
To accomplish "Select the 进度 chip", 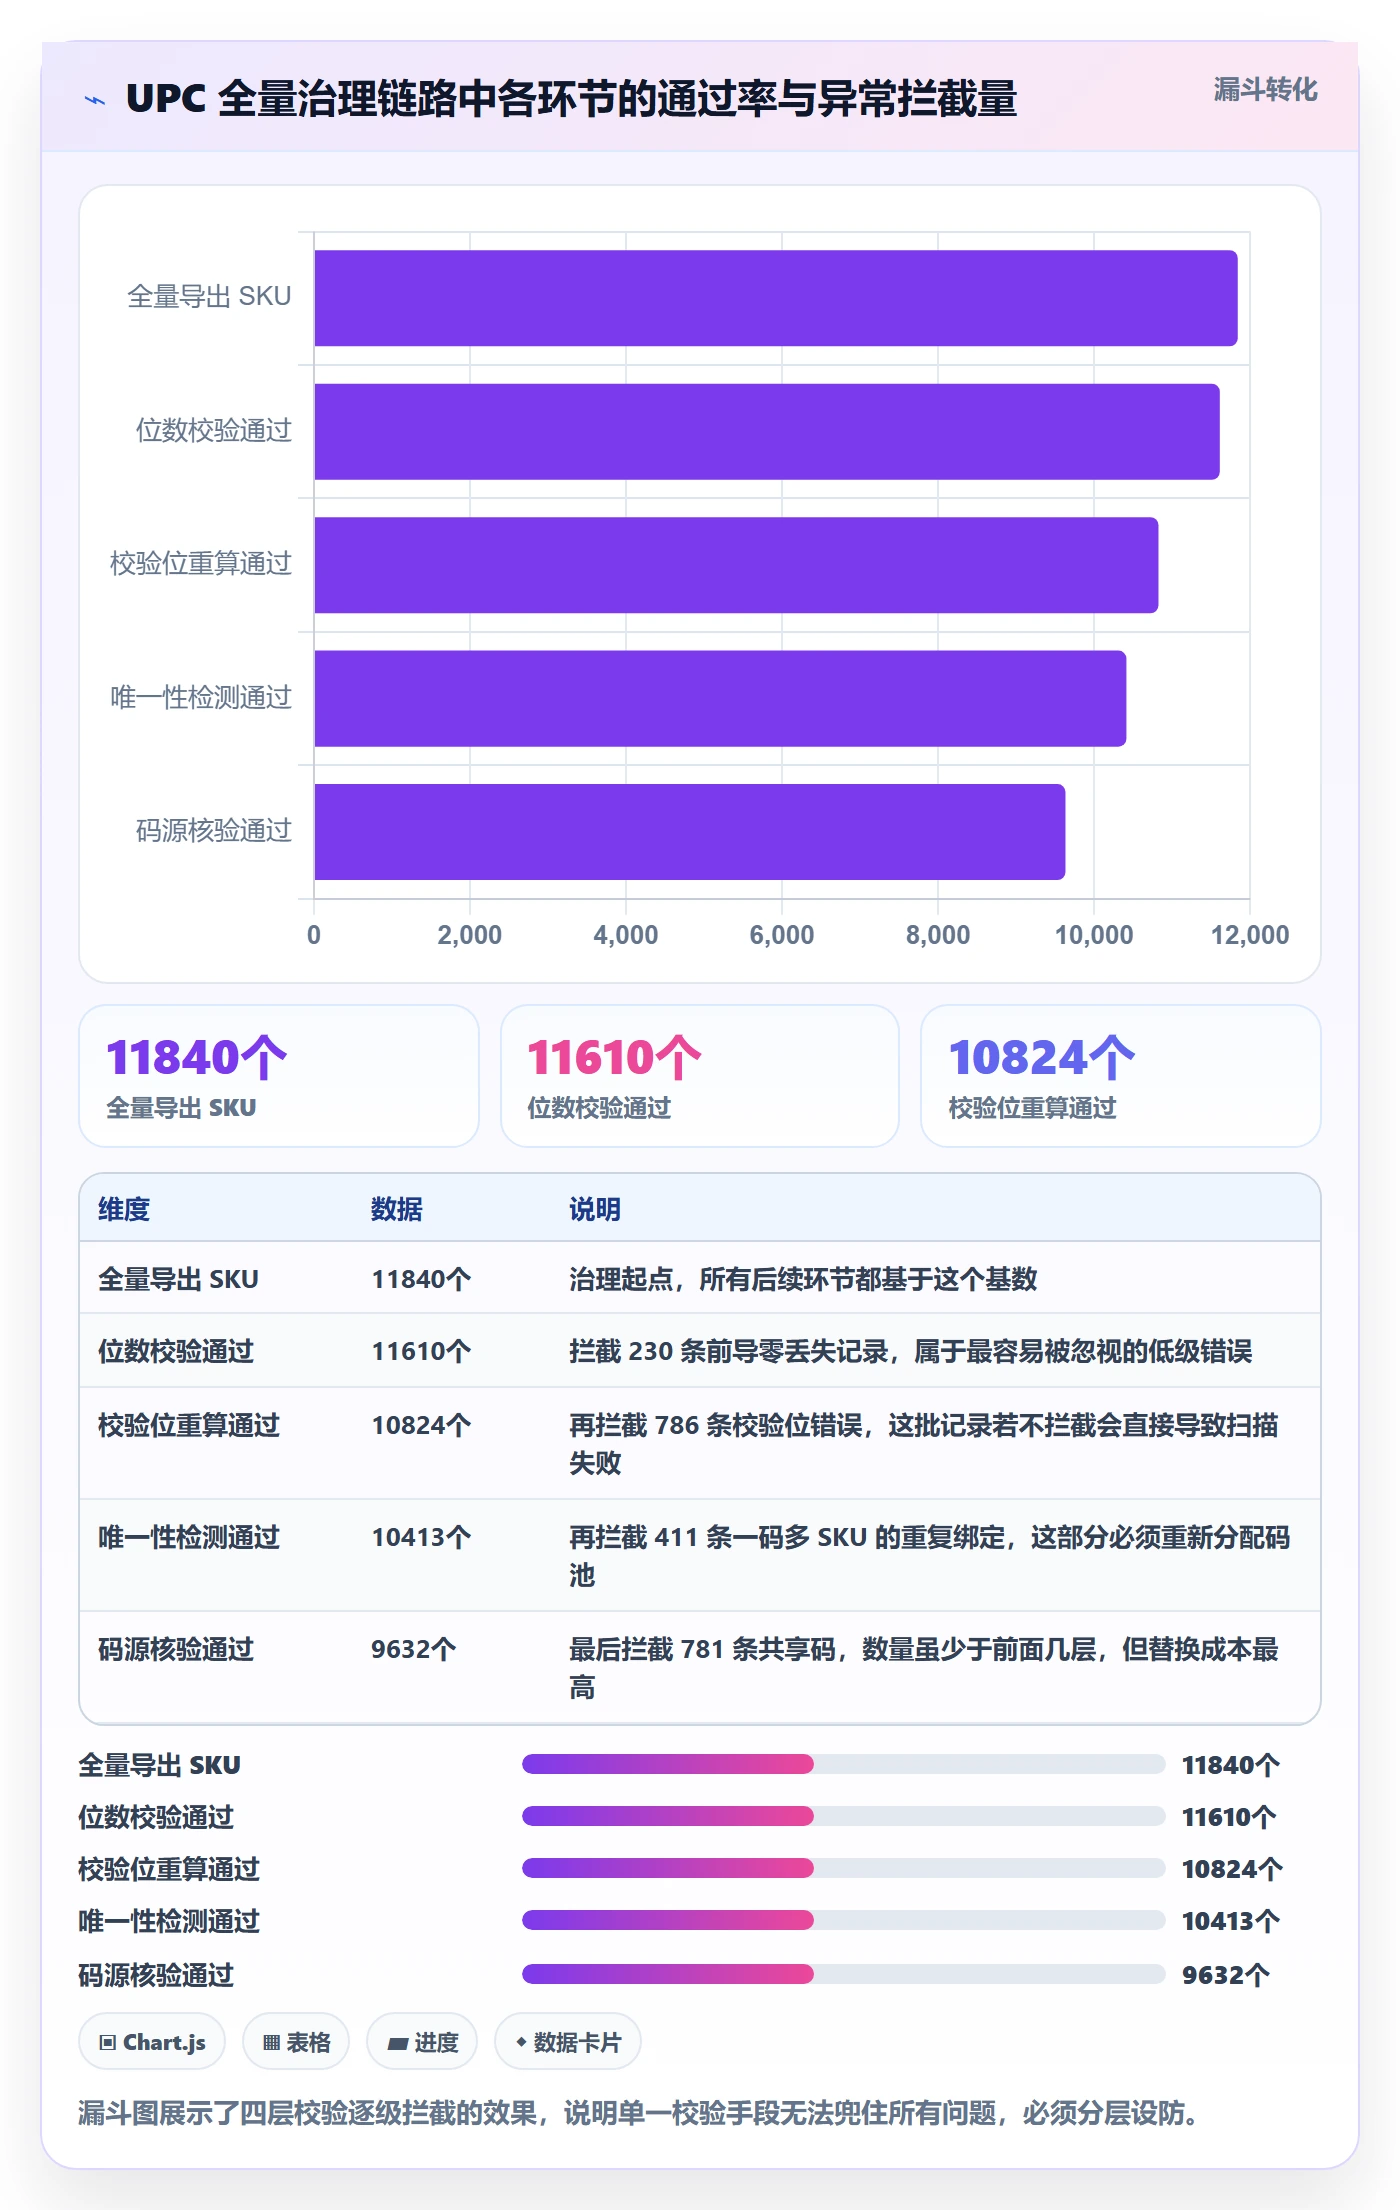I will pos(422,2042).
